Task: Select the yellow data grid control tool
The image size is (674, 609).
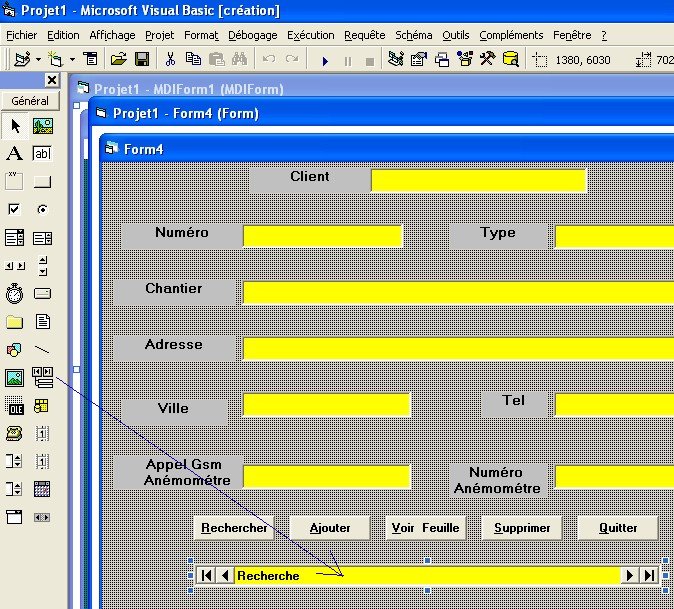Action: pyautogui.click(x=41, y=406)
